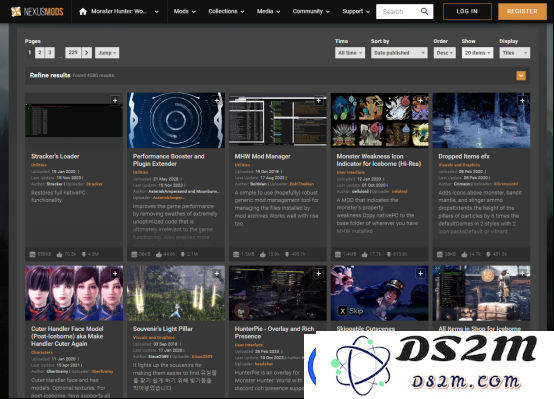Click Visuals and Graphics category under Dropped Items
The image size is (554, 399).
click(x=459, y=165)
